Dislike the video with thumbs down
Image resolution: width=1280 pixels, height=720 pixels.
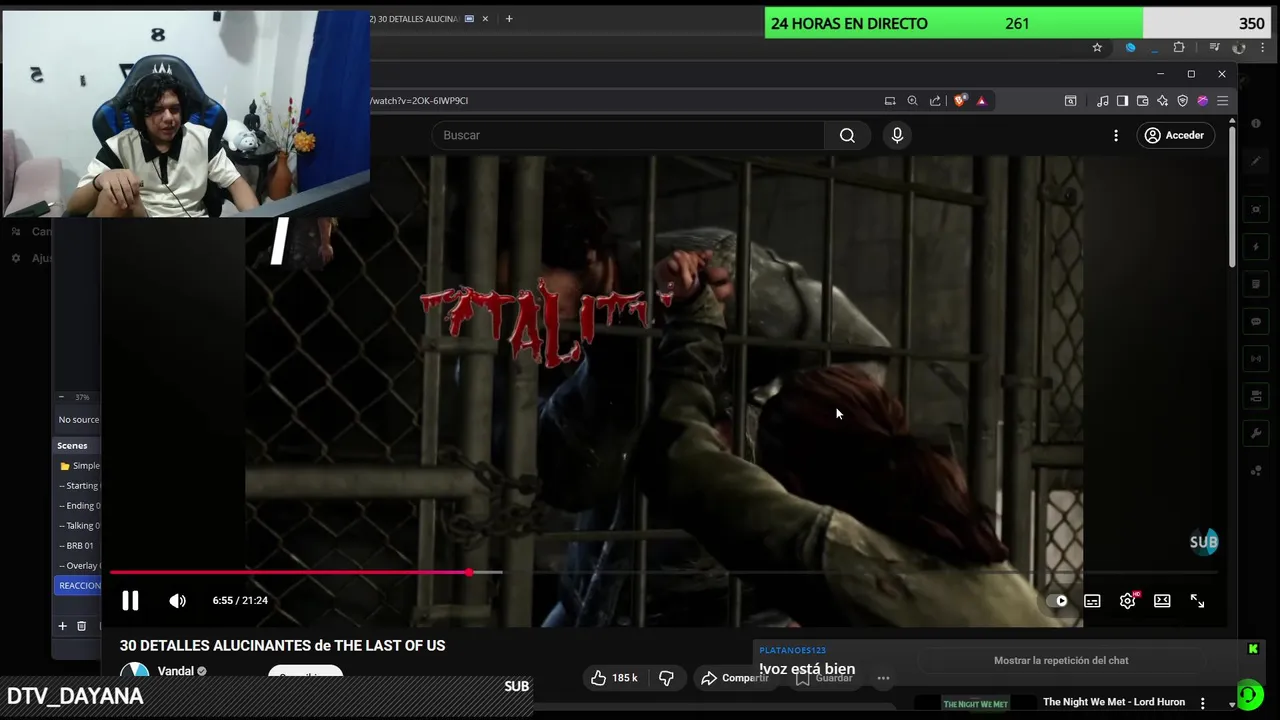click(666, 678)
